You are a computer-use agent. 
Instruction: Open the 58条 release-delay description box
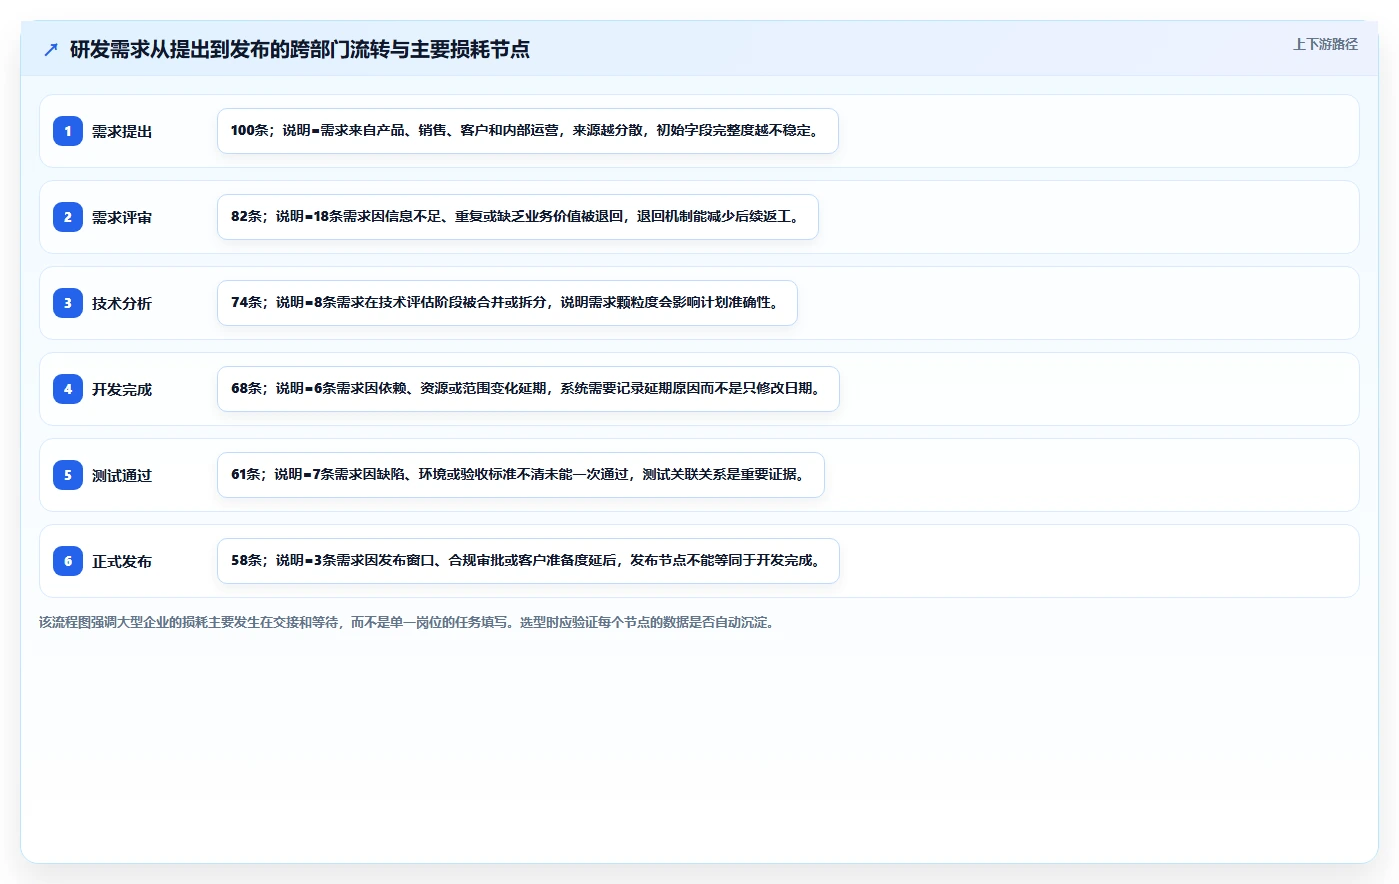tap(528, 561)
